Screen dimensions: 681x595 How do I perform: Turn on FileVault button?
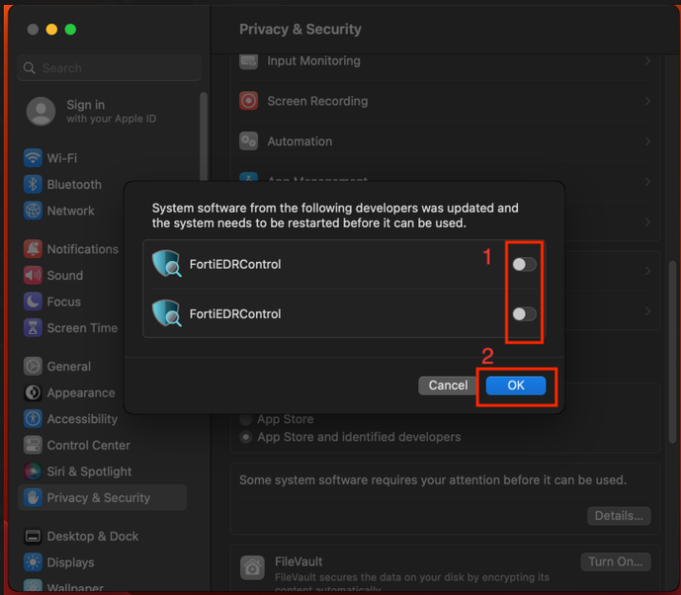[615, 562]
